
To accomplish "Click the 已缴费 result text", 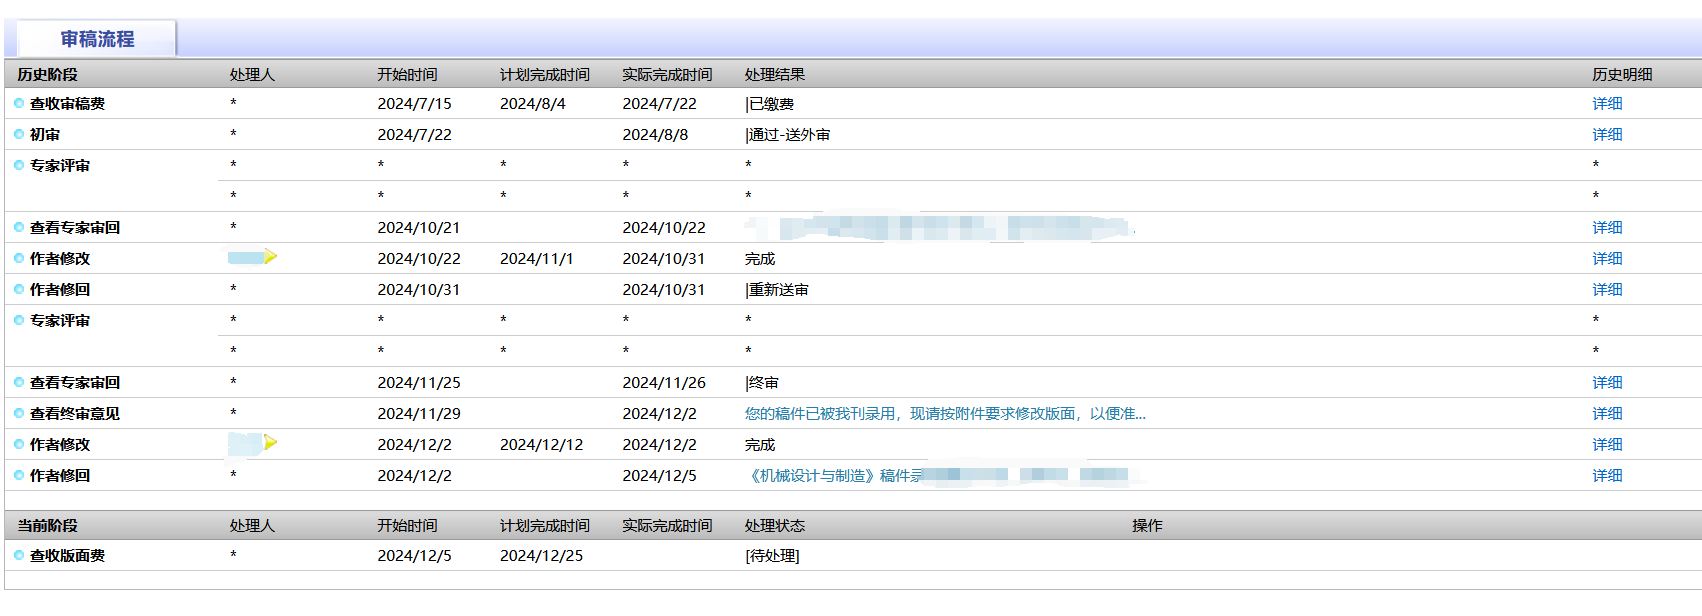I will click(771, 104).
